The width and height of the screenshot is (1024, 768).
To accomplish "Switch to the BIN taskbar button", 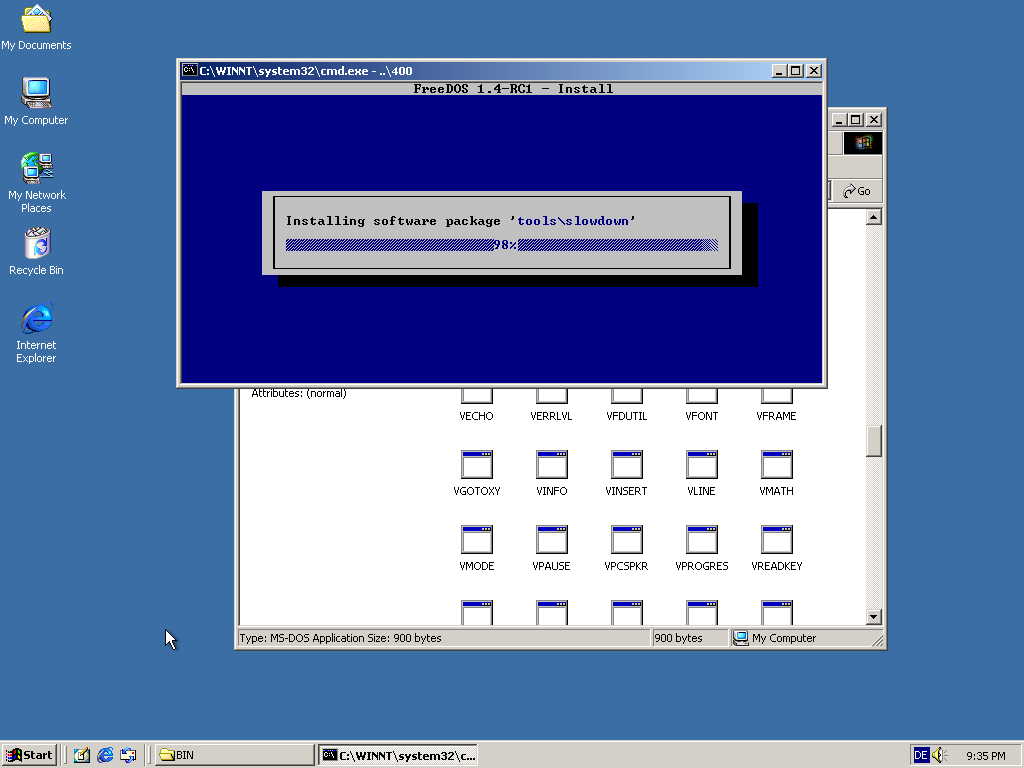I will [235, 755].
